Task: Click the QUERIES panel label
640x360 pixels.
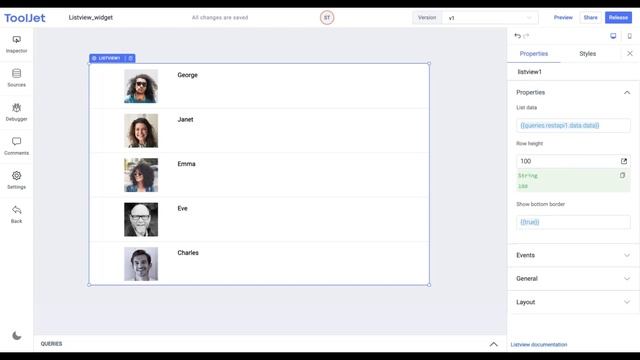Action: 51,344
